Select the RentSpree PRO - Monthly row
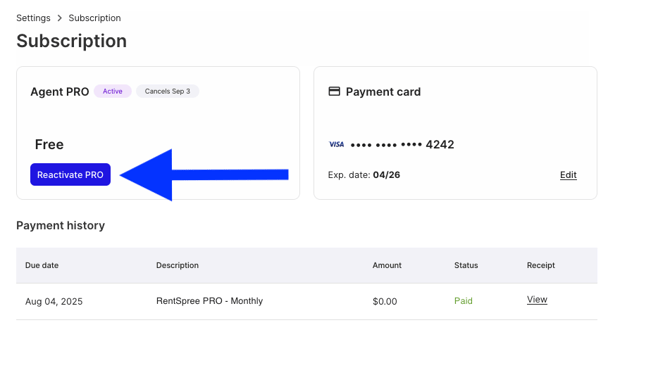 coord(307,301)
